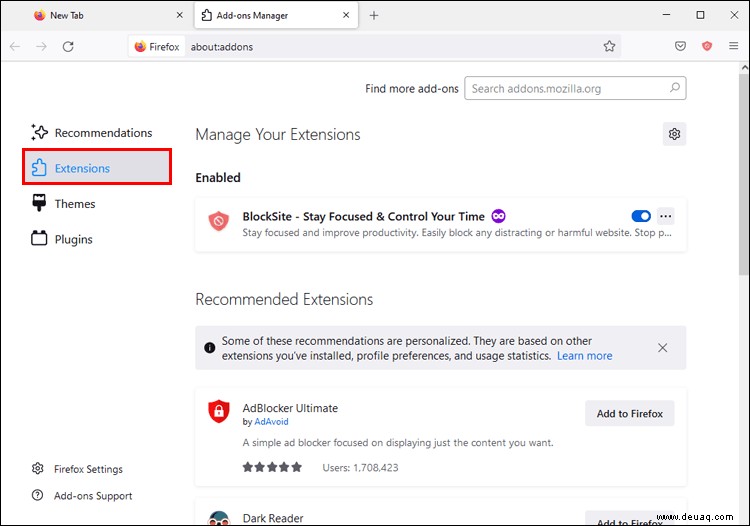Click the forward navigation arrow

click(x=42, y=46)
